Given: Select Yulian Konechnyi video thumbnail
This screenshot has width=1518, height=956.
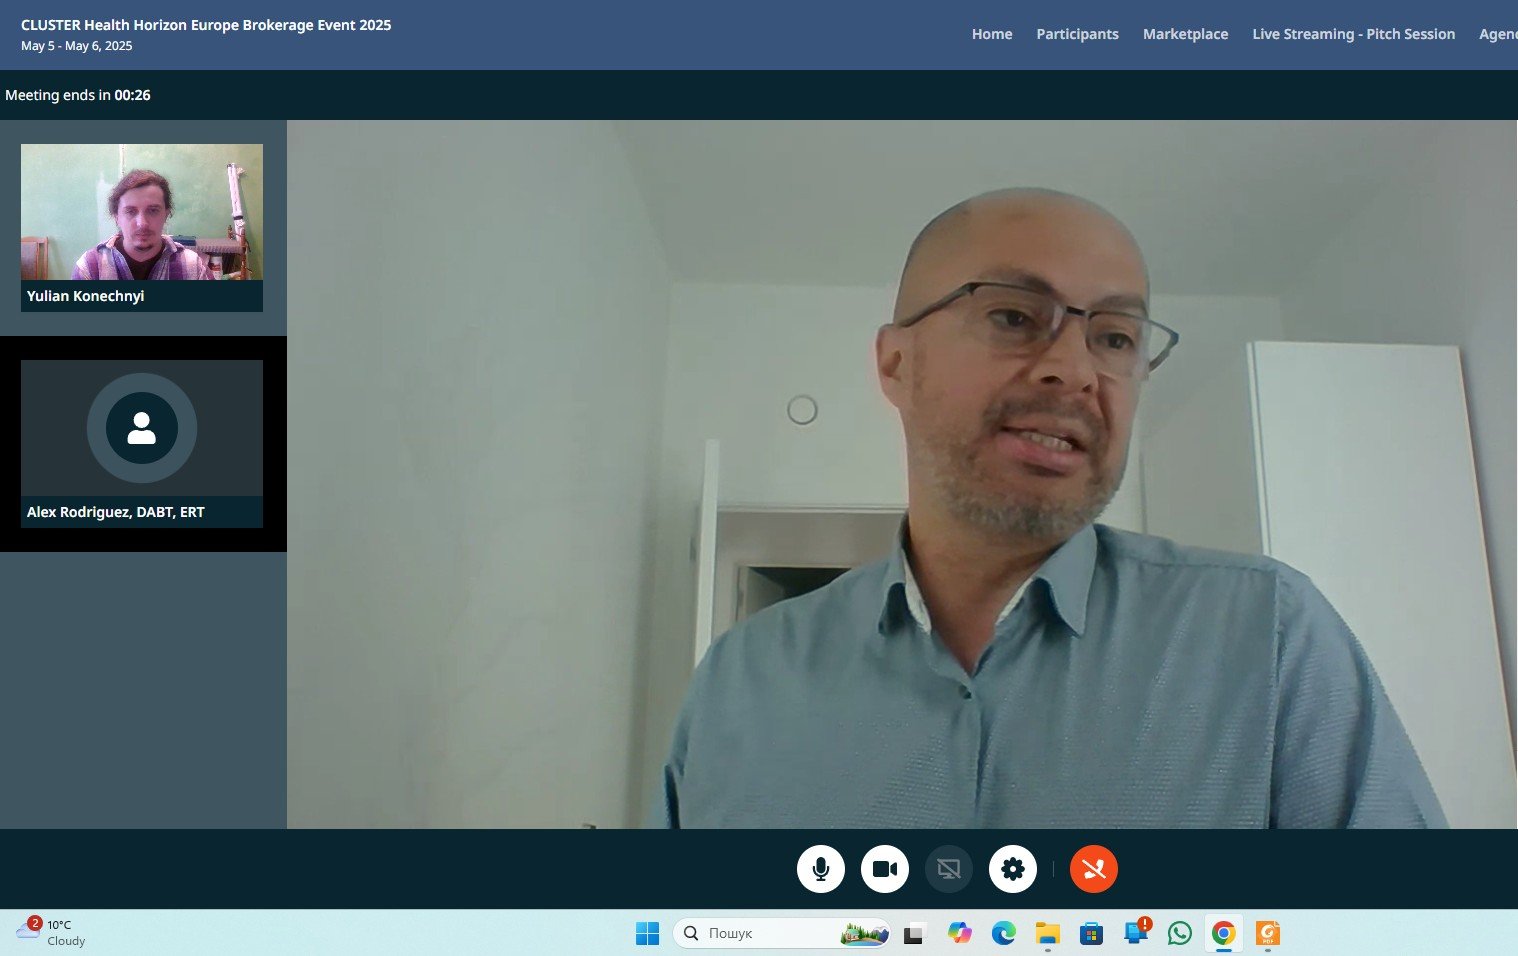Looking at the screenshot, I should coord(142,212).
